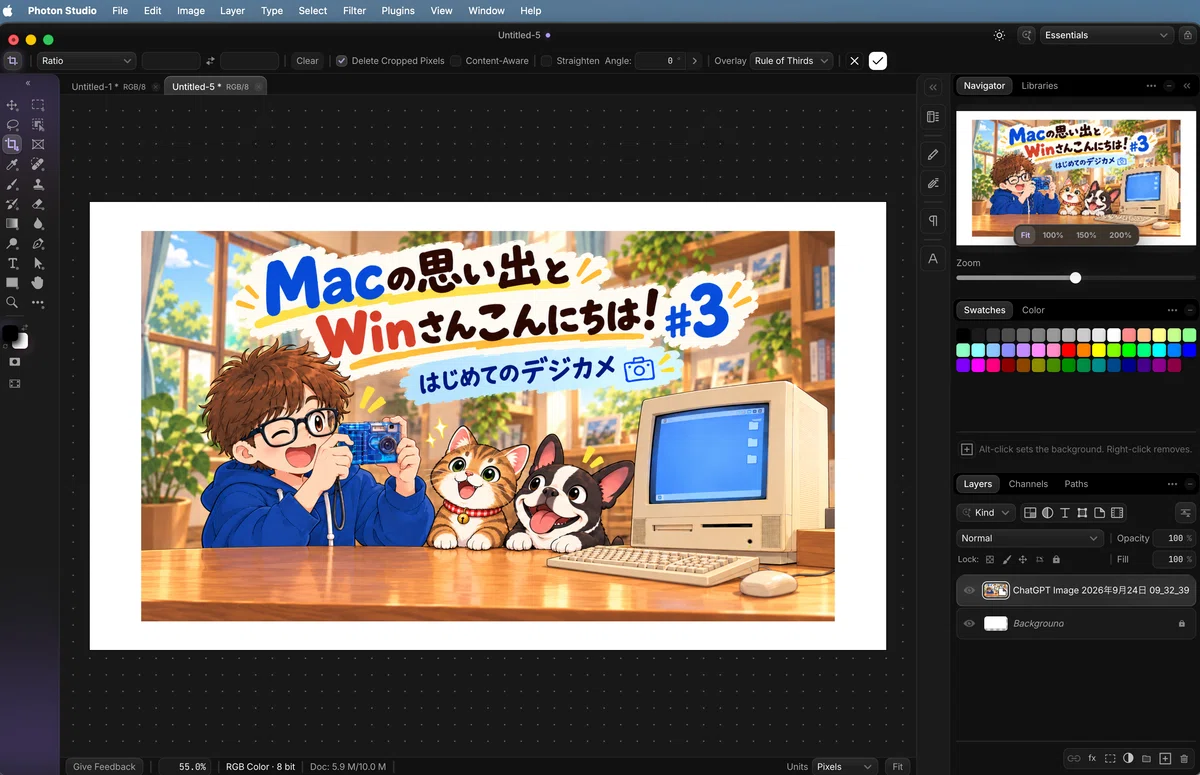Add layer style with fx icon

click(1092, 759)
